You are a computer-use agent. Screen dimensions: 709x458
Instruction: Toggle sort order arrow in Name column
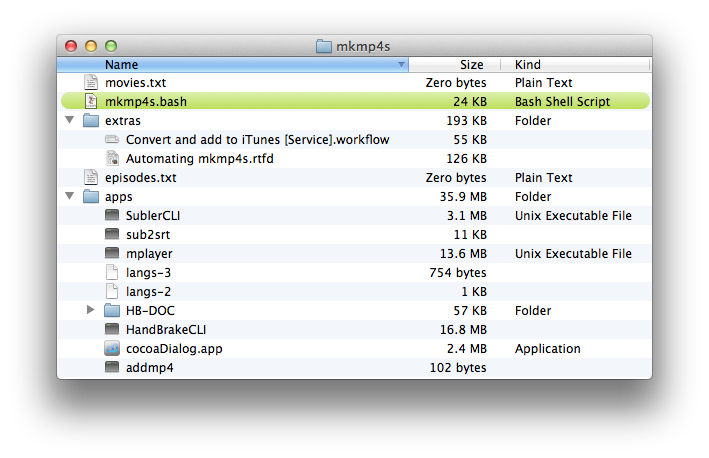pos(401,65)
